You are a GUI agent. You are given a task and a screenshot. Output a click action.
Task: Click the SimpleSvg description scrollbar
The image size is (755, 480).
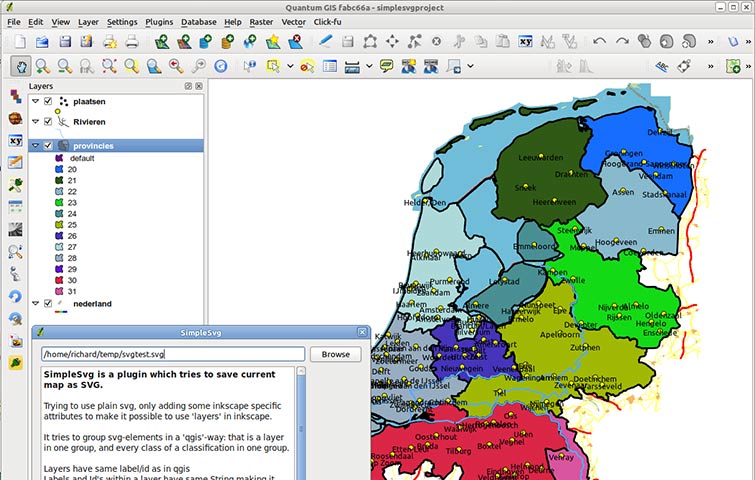coord(301,423)
